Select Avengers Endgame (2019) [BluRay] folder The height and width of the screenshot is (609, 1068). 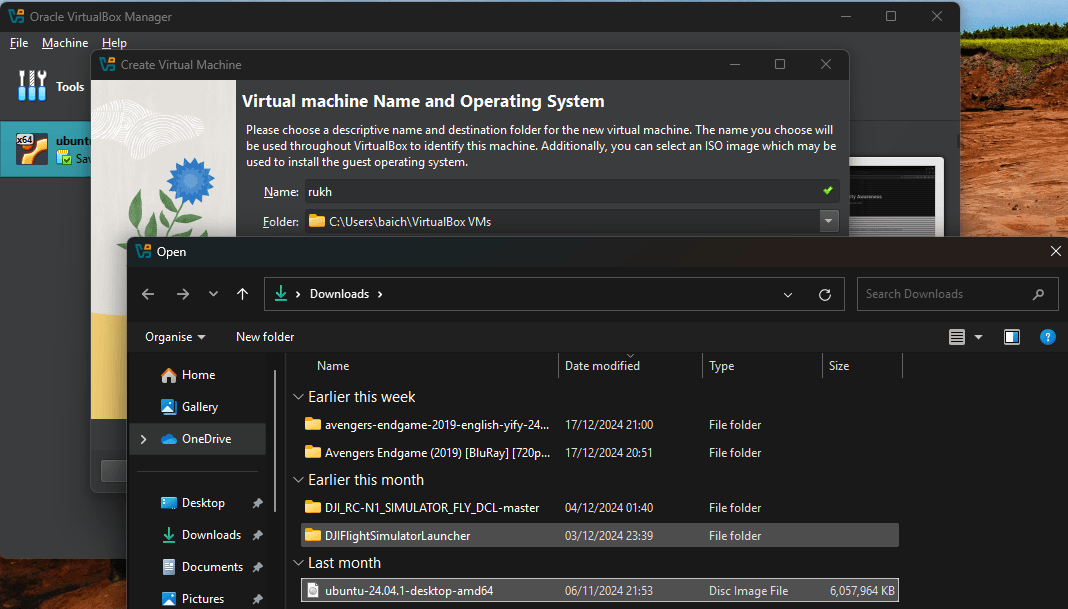[x=599, y=452]
